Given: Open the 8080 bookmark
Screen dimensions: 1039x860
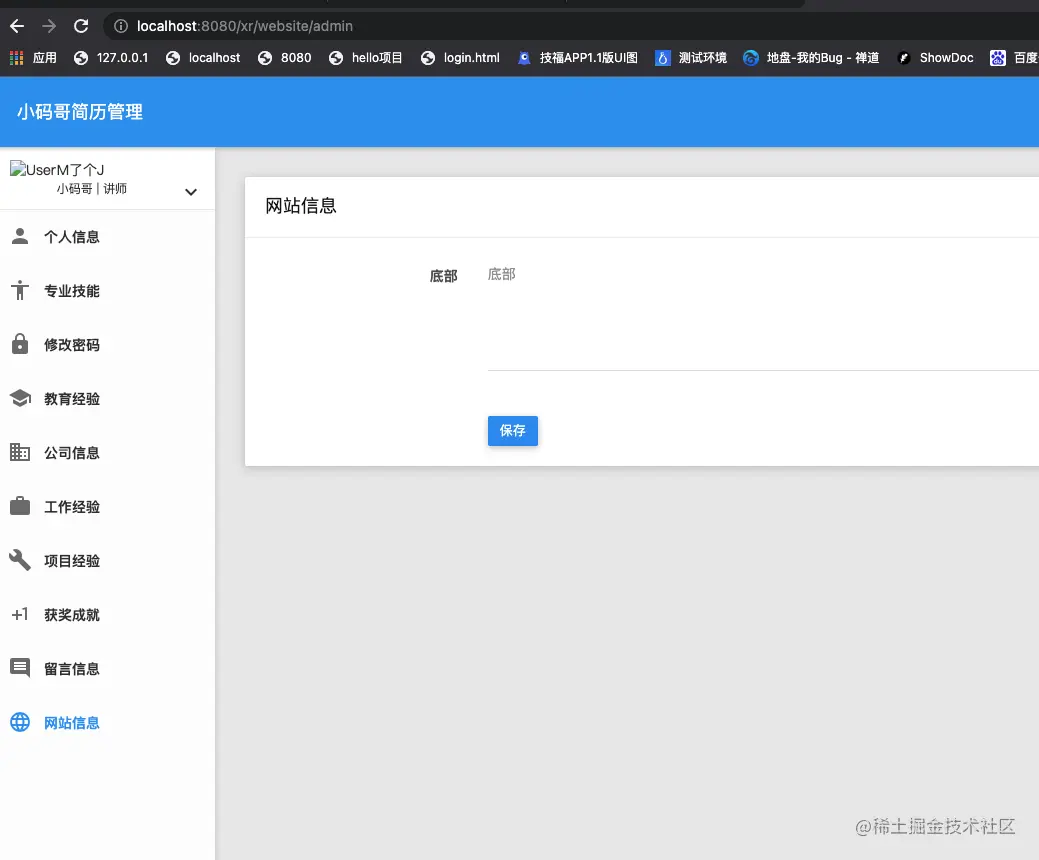Looking at the screenshot, I should coord(284,58).
